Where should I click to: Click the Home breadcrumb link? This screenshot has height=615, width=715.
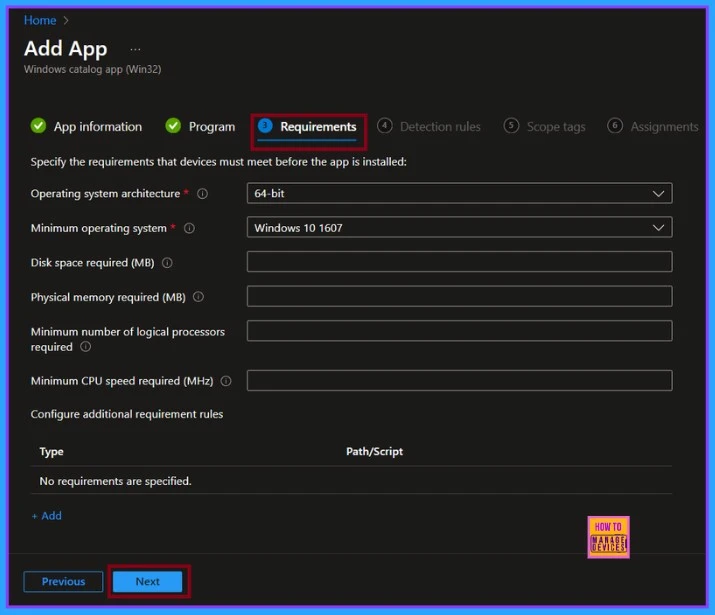pyautogui.click(x=40, y=20)
